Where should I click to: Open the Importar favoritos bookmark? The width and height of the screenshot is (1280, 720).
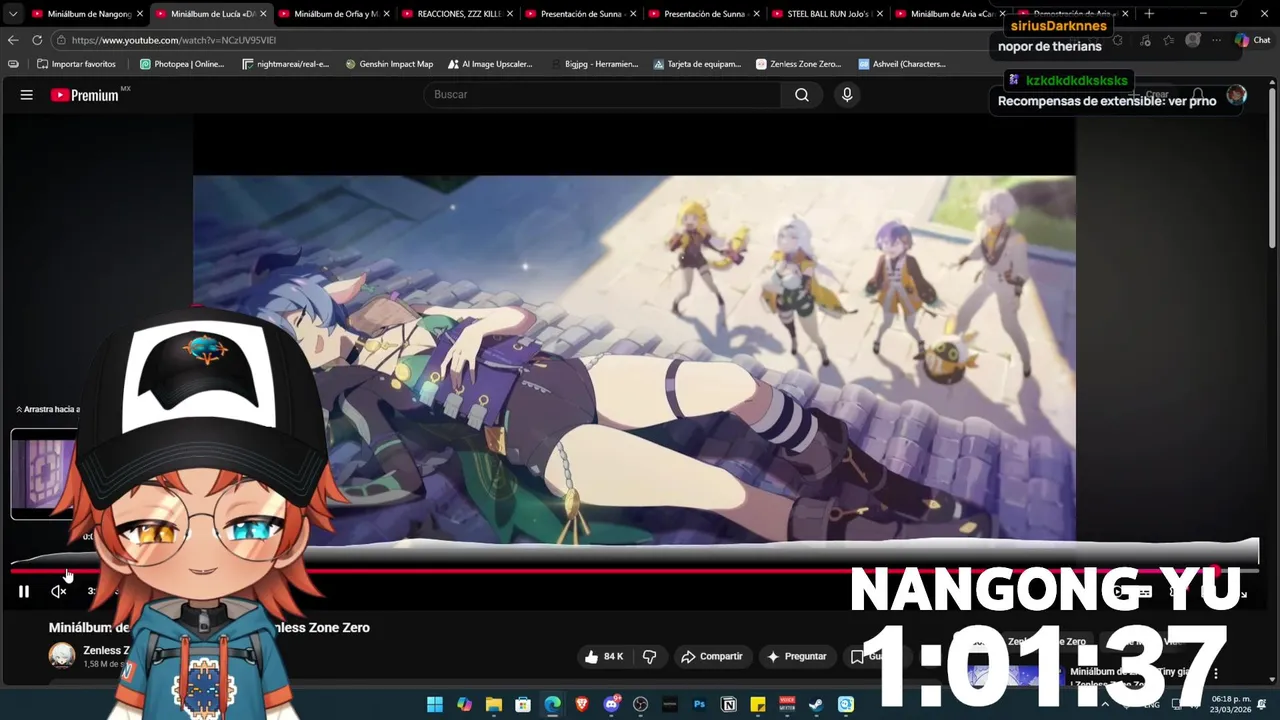point(76,64)
